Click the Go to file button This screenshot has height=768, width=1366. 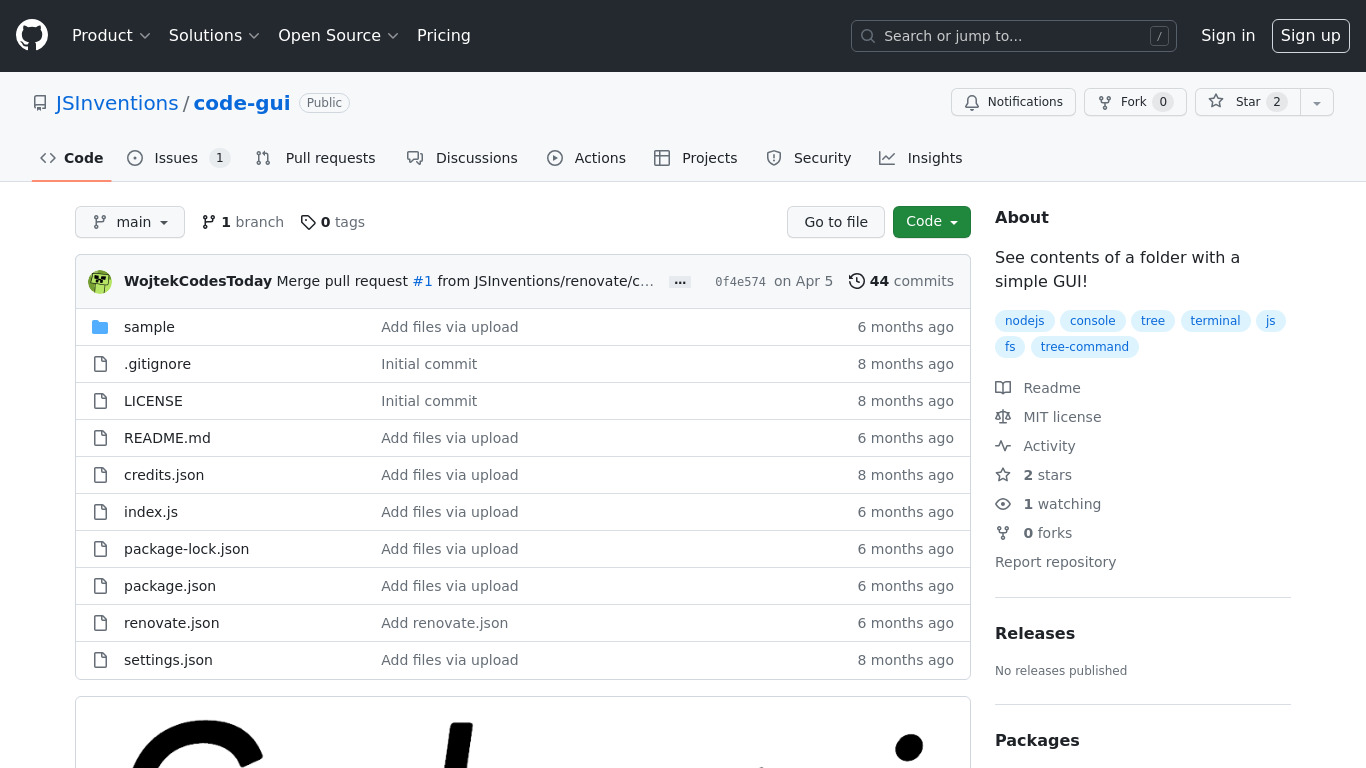pyautogui.click(x=836, y=222)
